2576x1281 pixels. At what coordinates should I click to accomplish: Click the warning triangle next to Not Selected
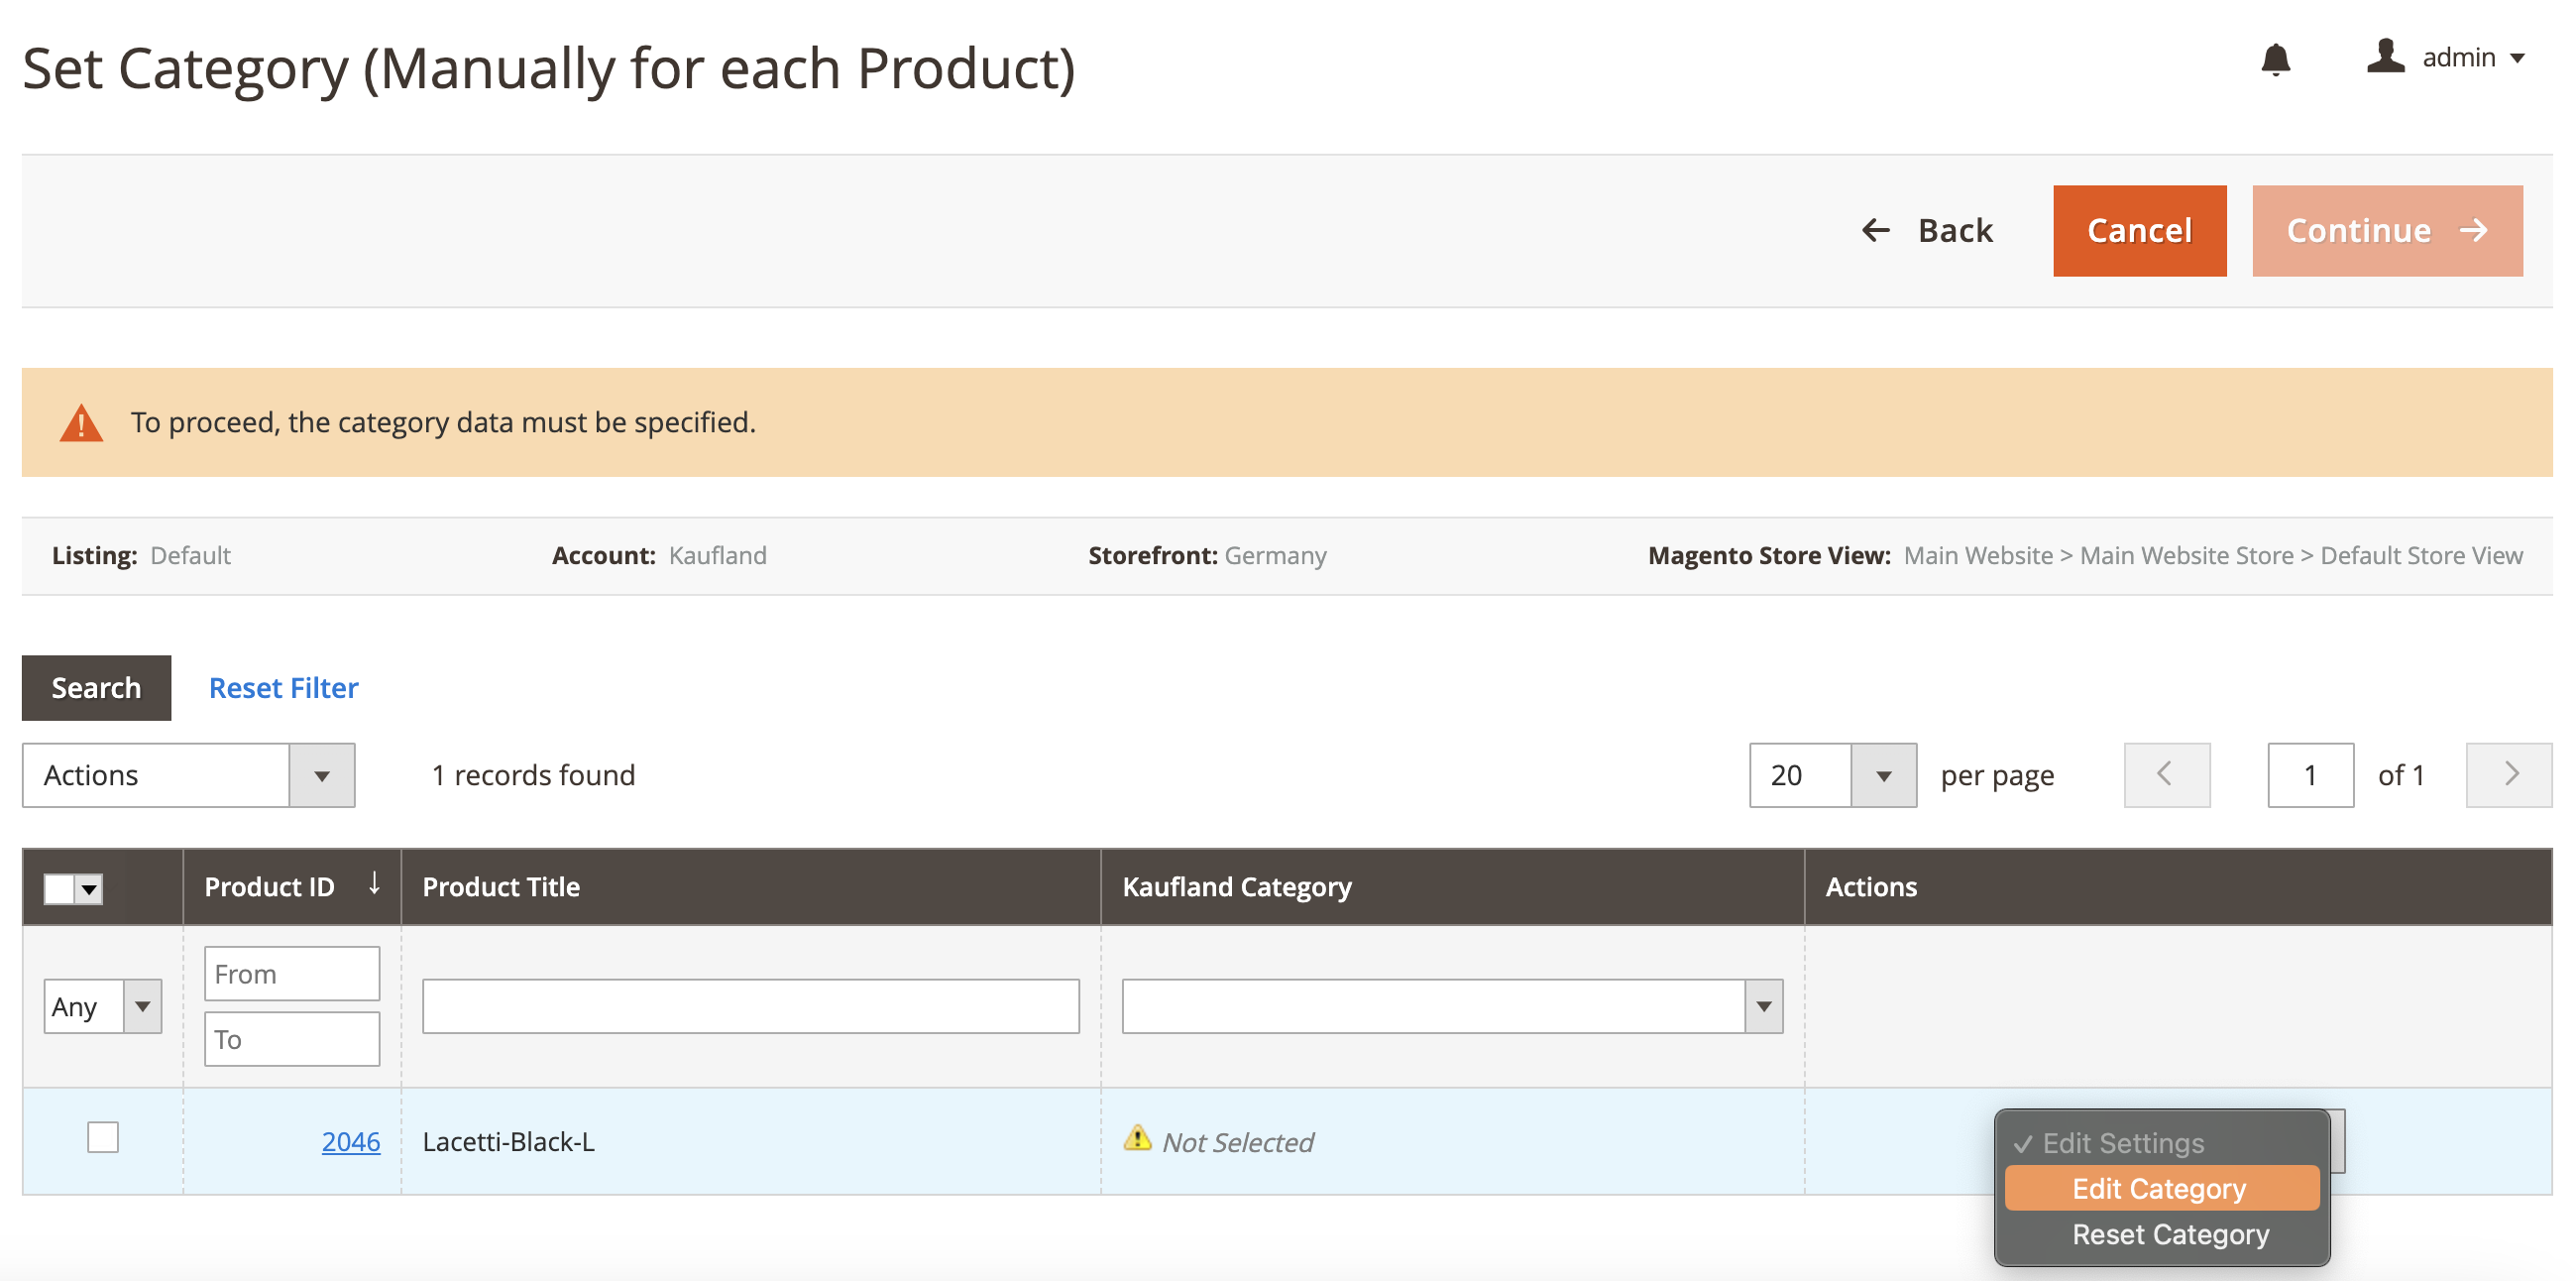click(1139, 1140)
